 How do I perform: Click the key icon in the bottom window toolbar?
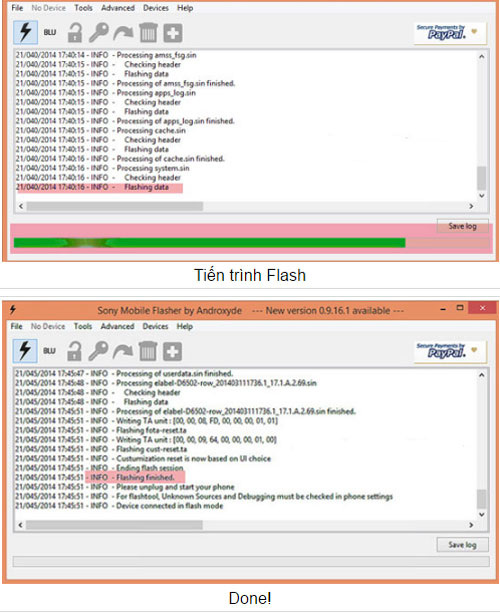pyautogui.click(x=98, y=351)
